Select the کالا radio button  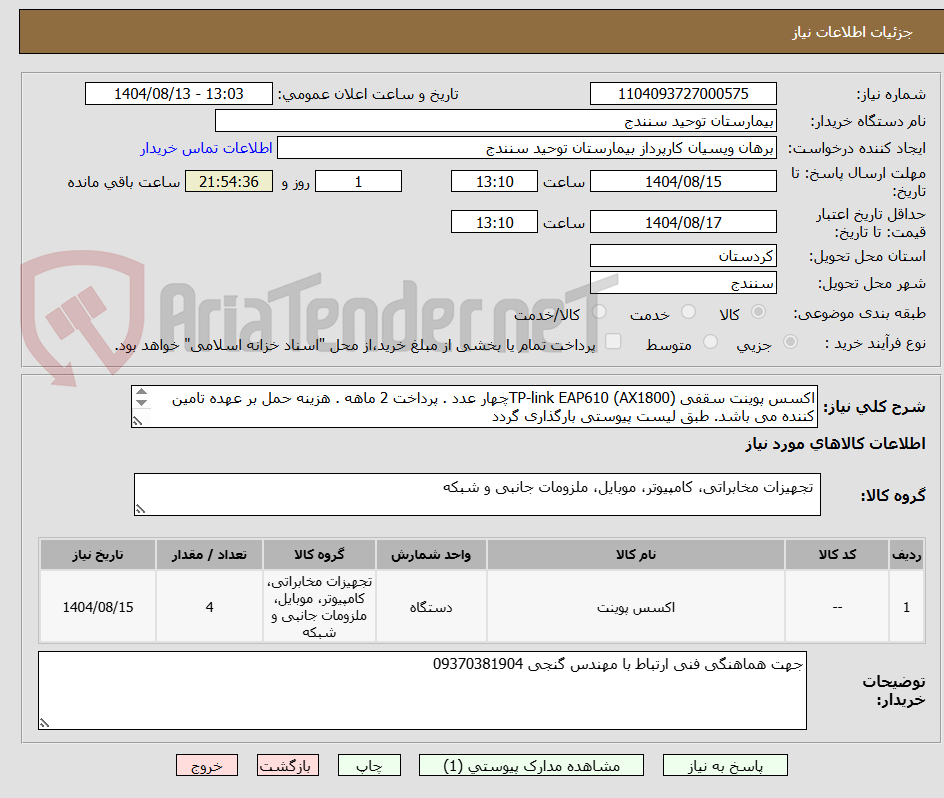(x=757, y=311)
